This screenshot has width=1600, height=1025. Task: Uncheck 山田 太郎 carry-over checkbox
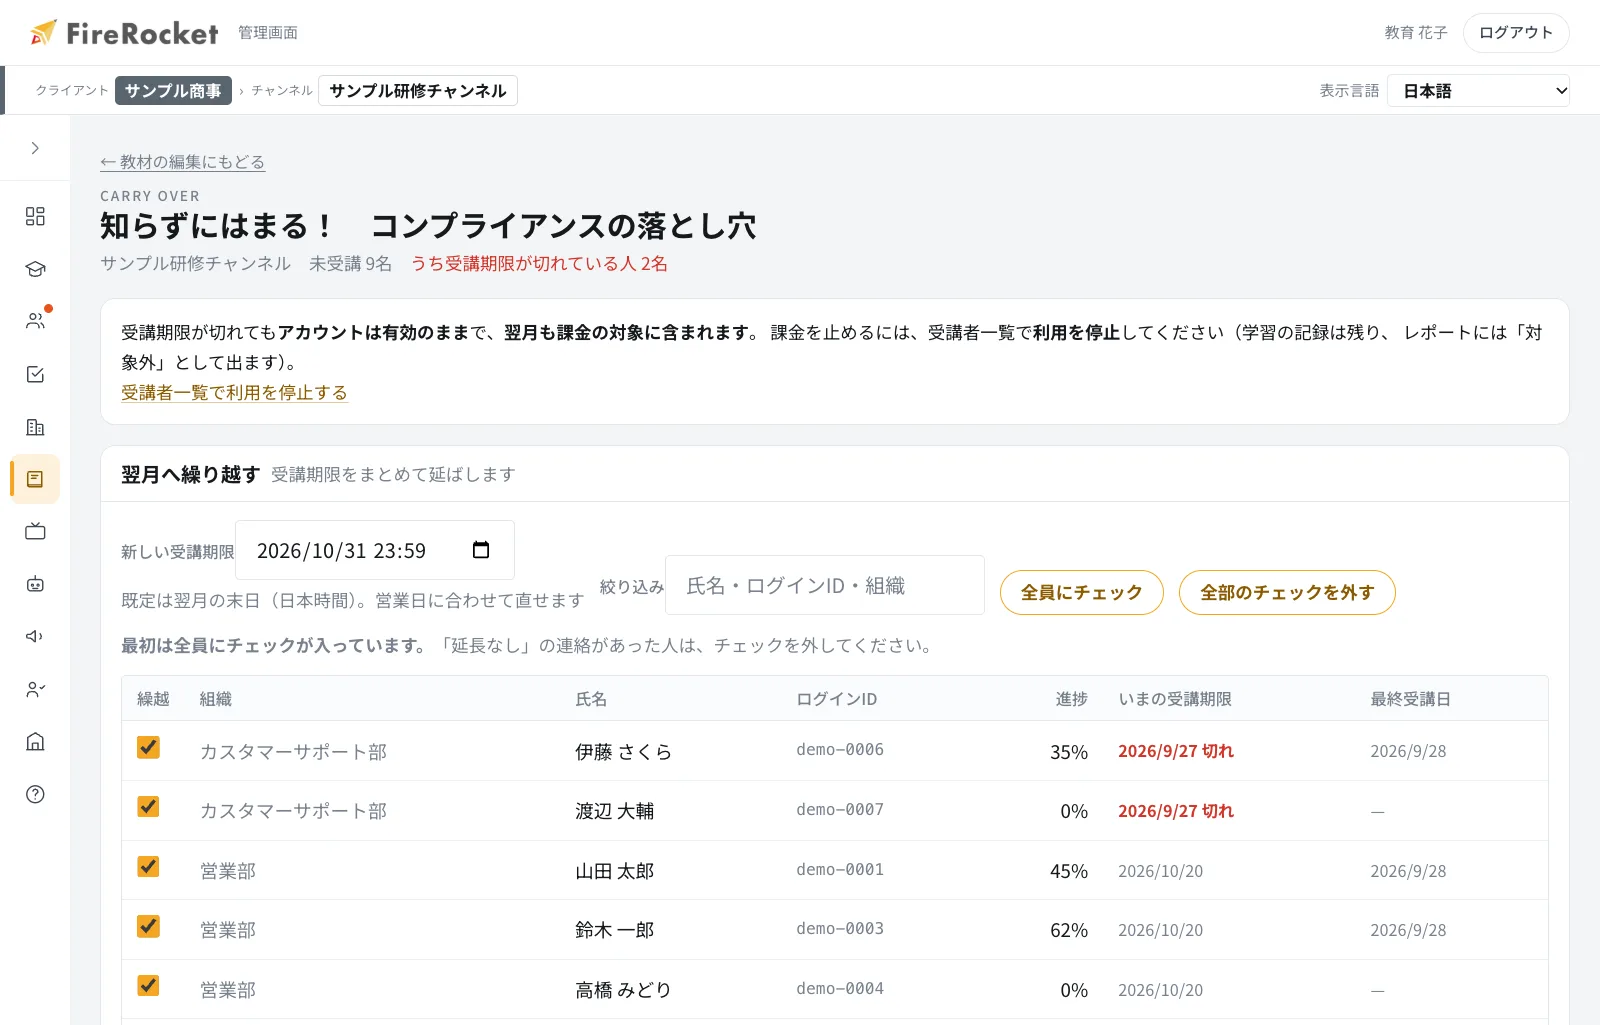pyautogui.click(x=148, y=866)
